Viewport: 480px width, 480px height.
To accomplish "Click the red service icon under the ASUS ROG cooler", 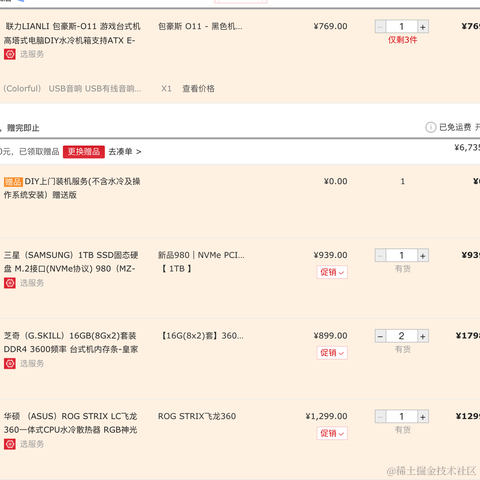I will pos(10,444).
